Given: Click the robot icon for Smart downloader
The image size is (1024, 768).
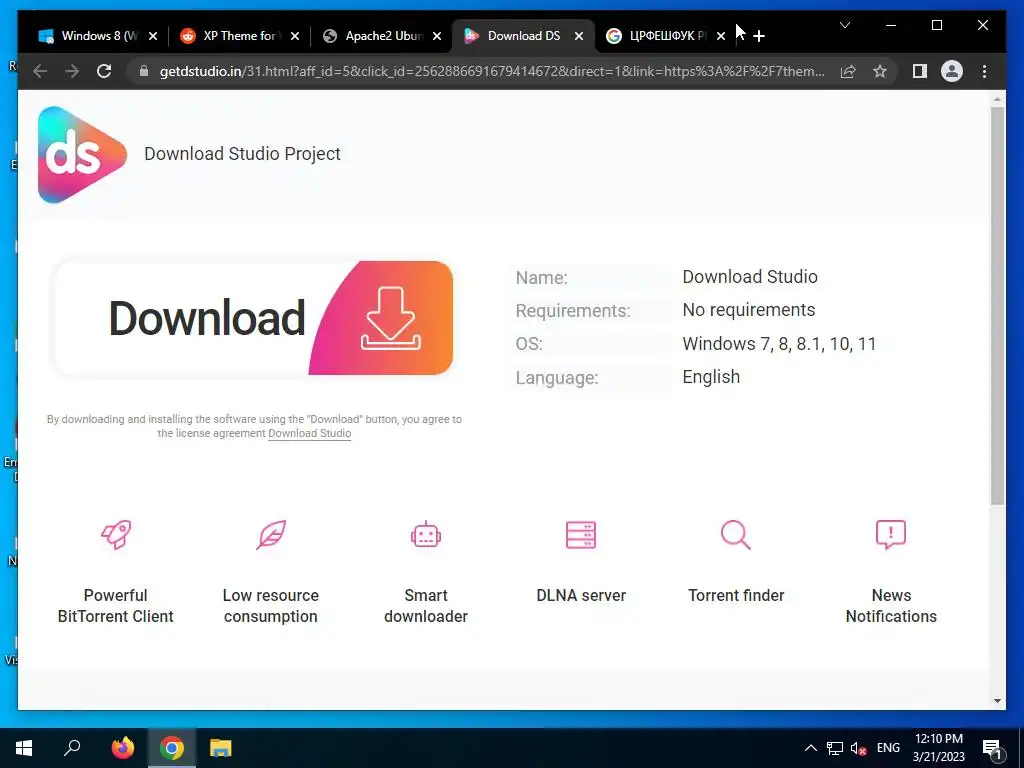Looking at the screenshot, I should click(x=426, y=535).
